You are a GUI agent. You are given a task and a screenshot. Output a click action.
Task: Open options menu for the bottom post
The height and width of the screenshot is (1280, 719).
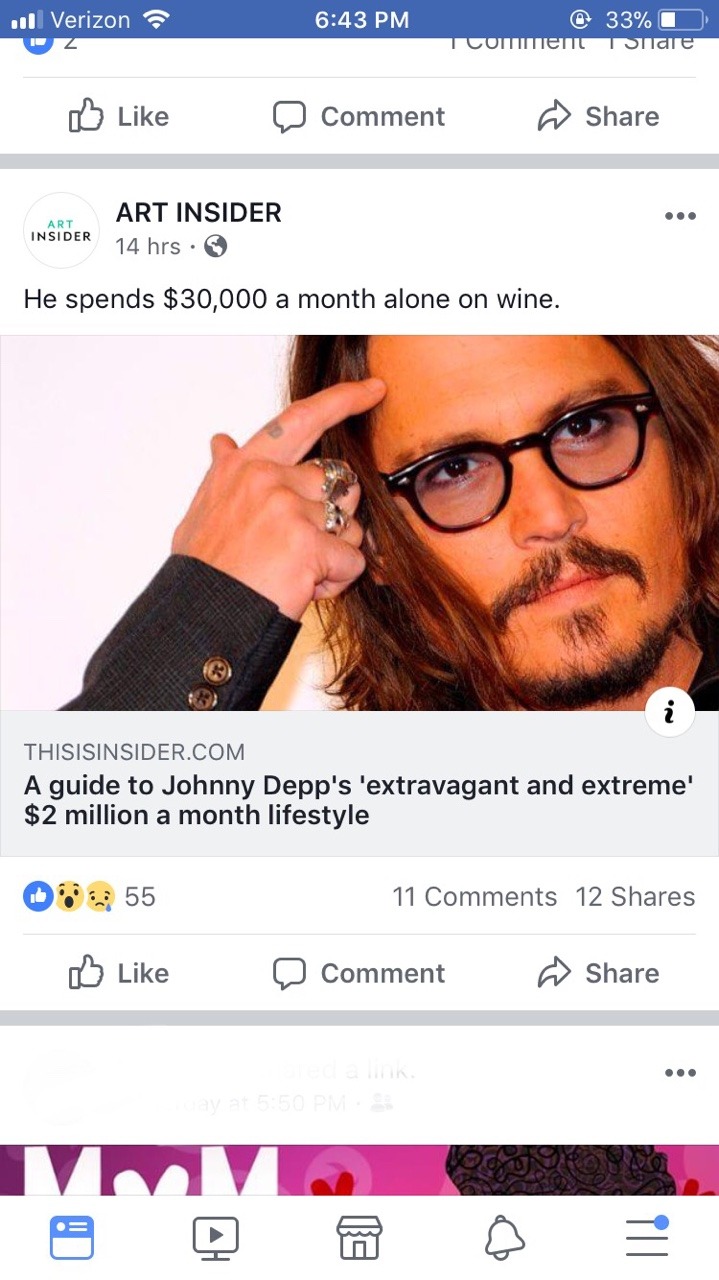coord(680,1073)
